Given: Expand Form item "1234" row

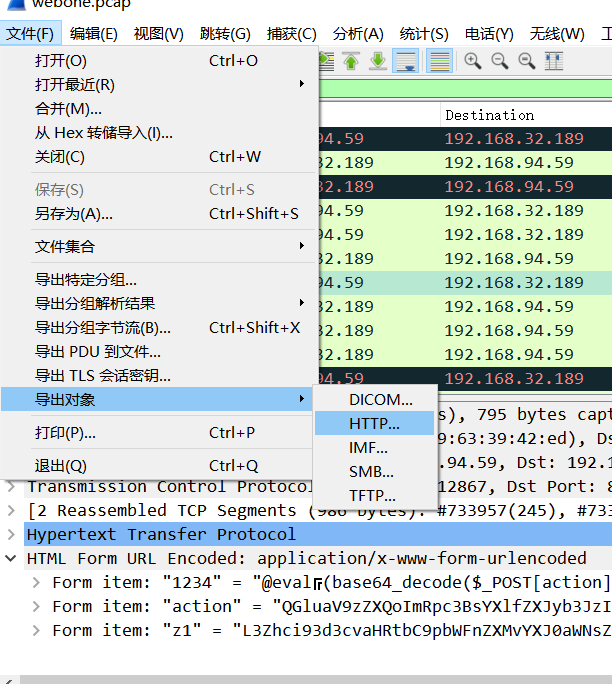Looking at the screenshot, I should 37,582.
